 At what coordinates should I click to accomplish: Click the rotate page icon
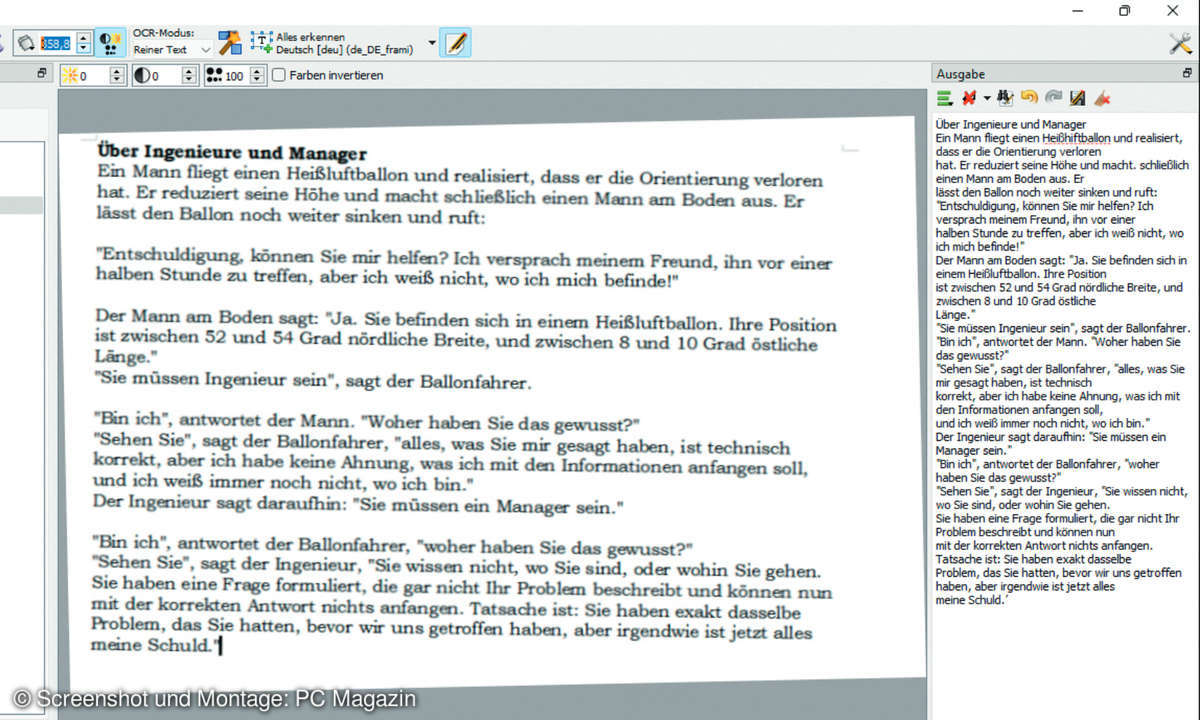[x=26, y=43]
